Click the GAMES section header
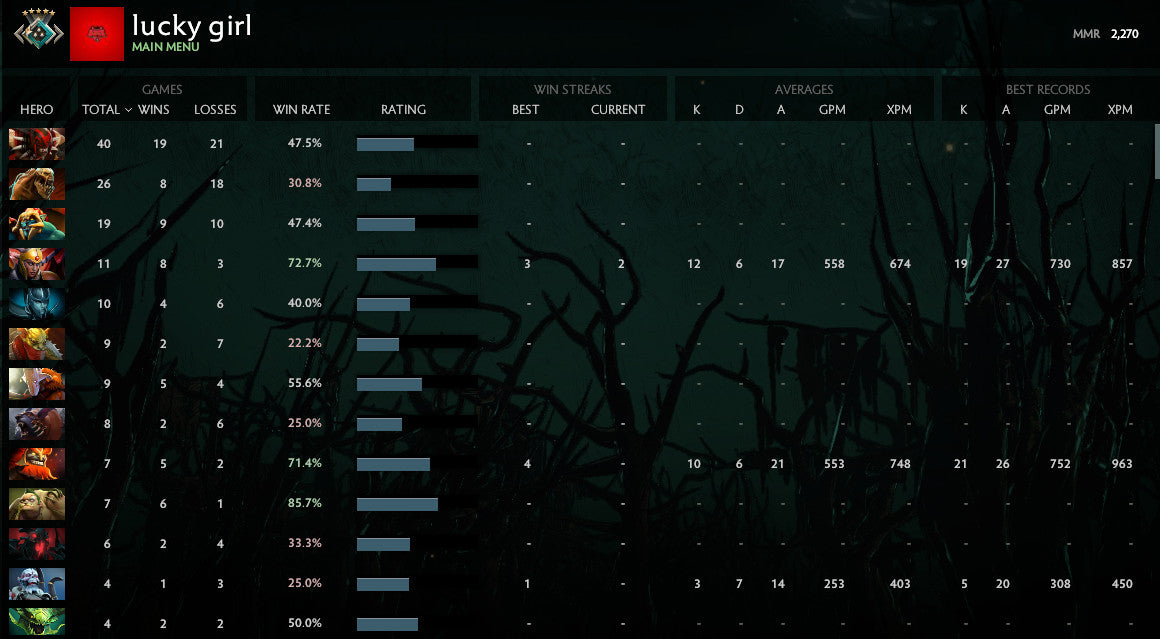The width and height of the screenshot is (1160, 639). 162,89
